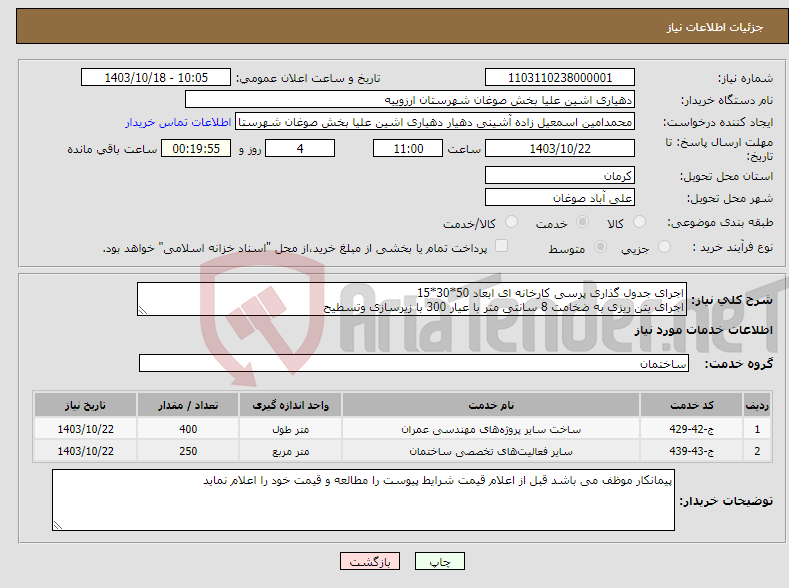Select the جزیی purchase type radio
Viewport: 789px width, 588px height.
tap(664, 246)
